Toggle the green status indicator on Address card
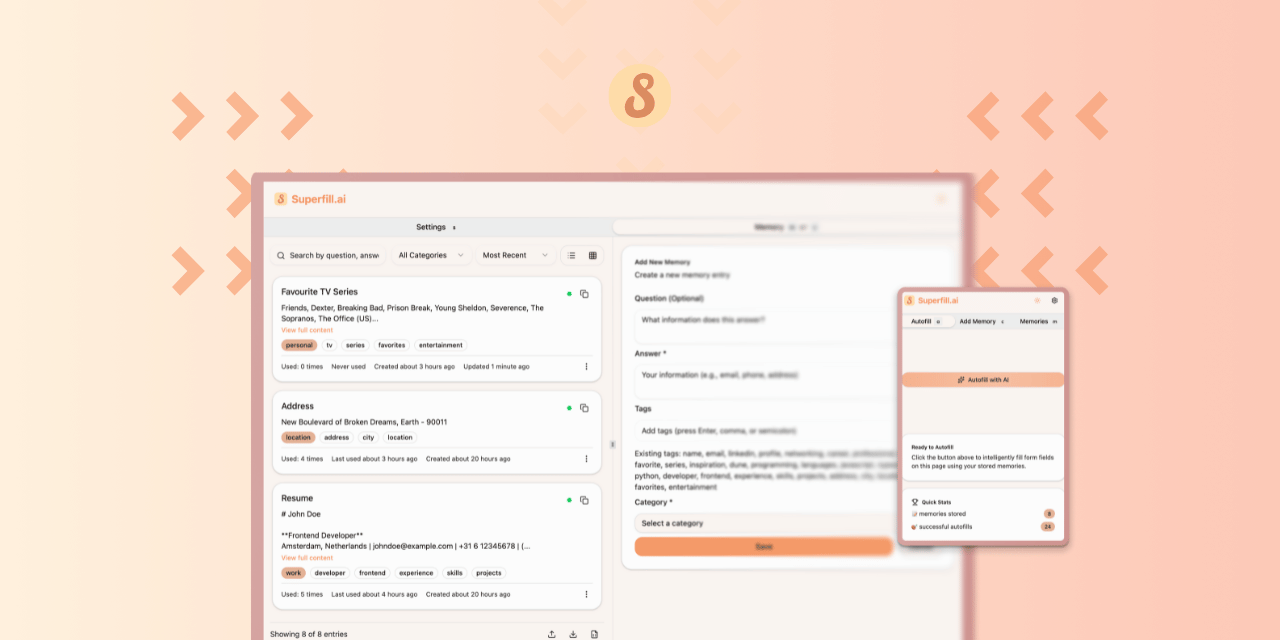Image resolution: width=1280 pixels, height=640 pixels. pos(570,408)
